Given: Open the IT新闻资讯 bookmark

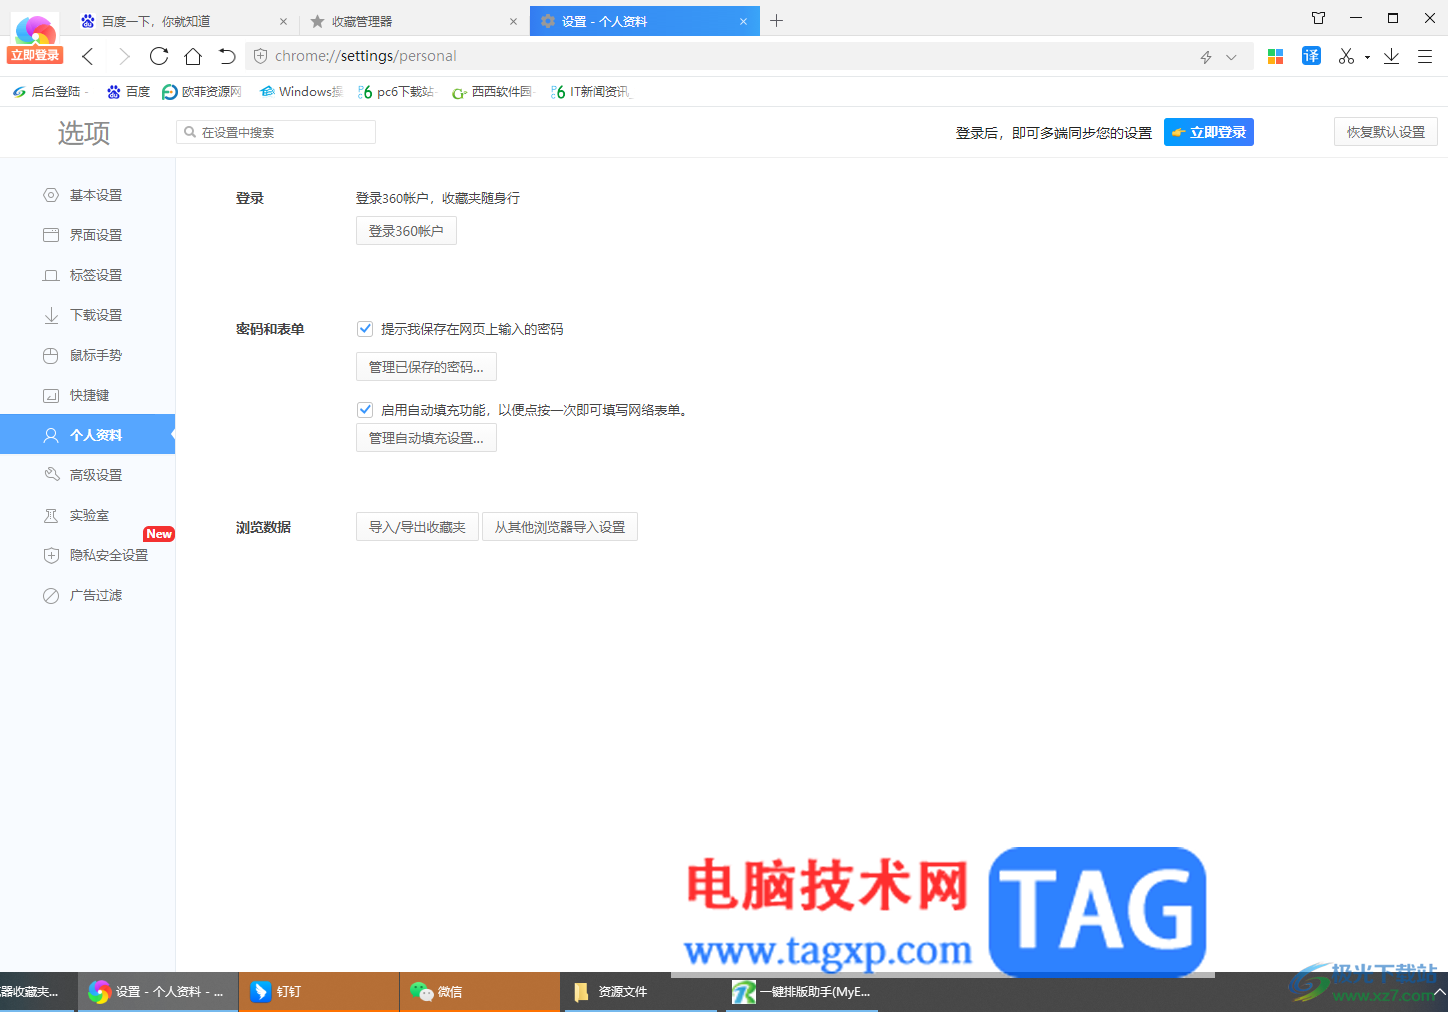Looking at the screenshot, I should pyautogui.click(x=591, y=92).
